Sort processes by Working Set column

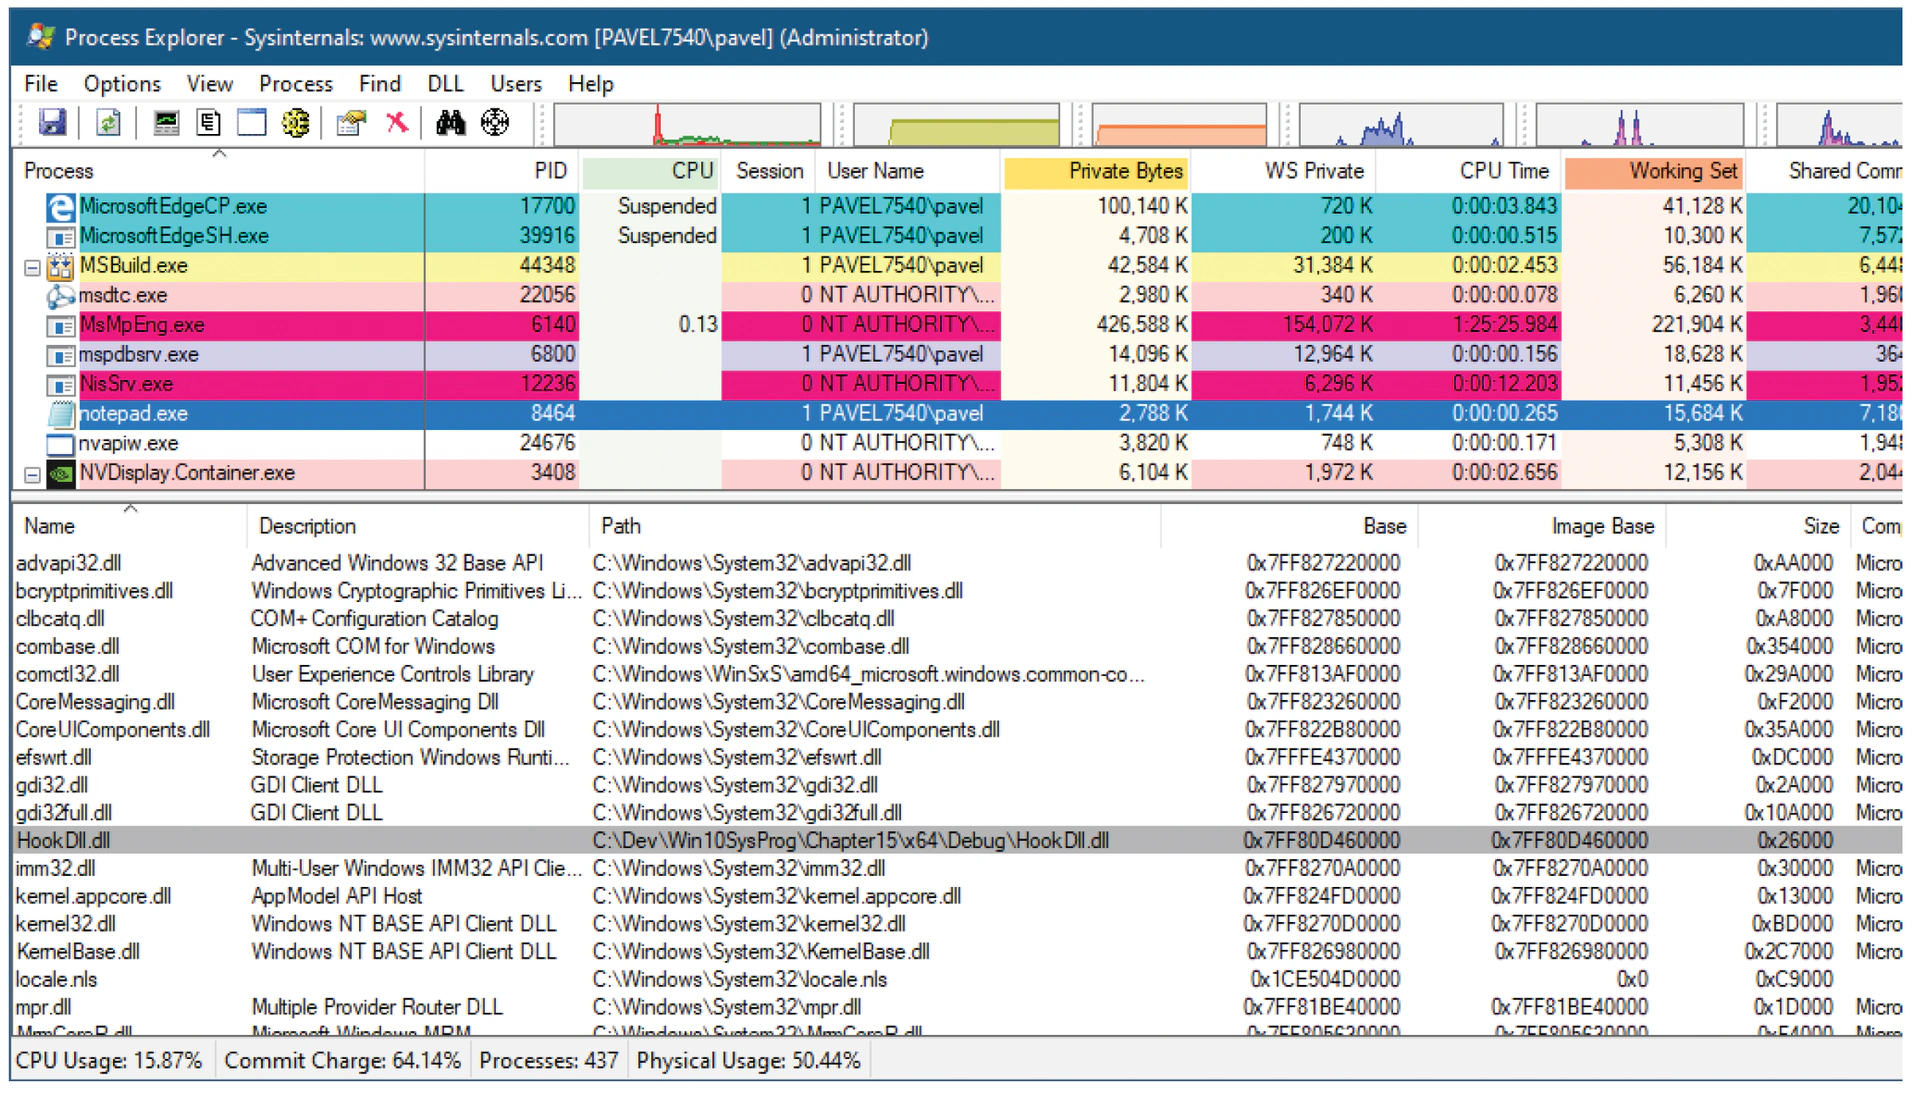tap(1654, 171)
